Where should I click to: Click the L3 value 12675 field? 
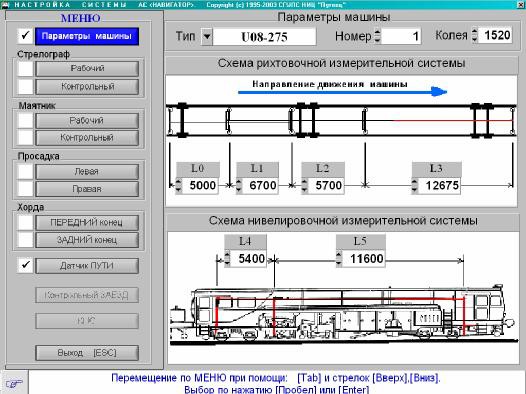coord(440,185)
